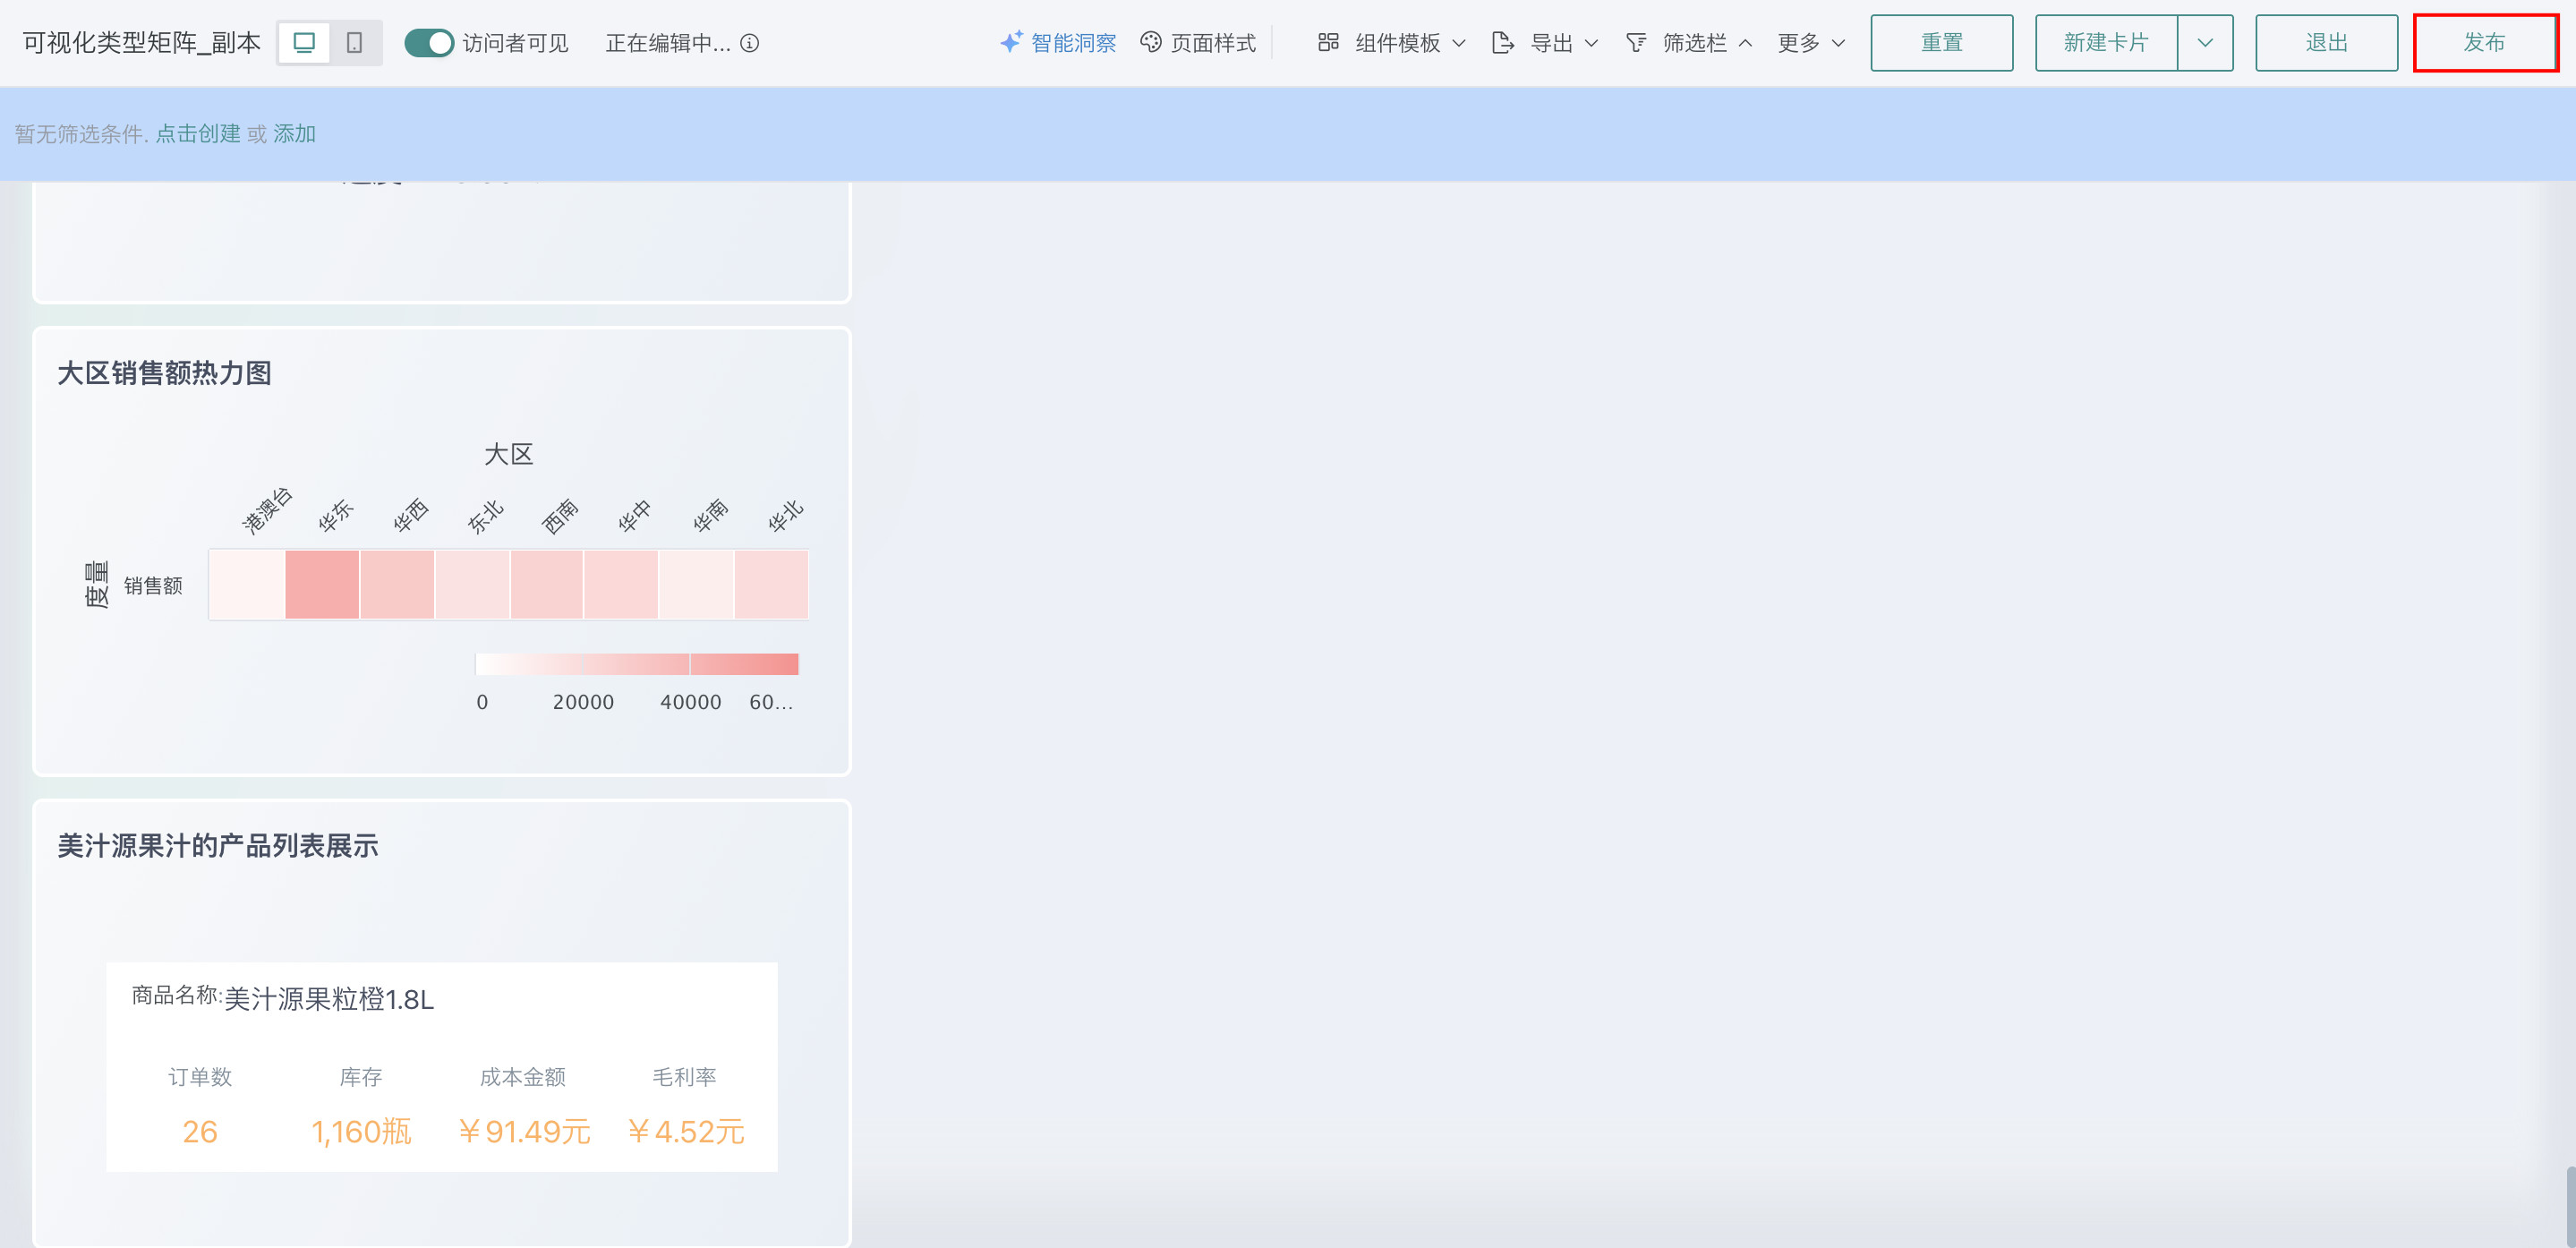Image resolution: width=2576 pixels, height=1248 pixels.
Task: Click the 筛选栏 funnel icon
Action: 1636,42
